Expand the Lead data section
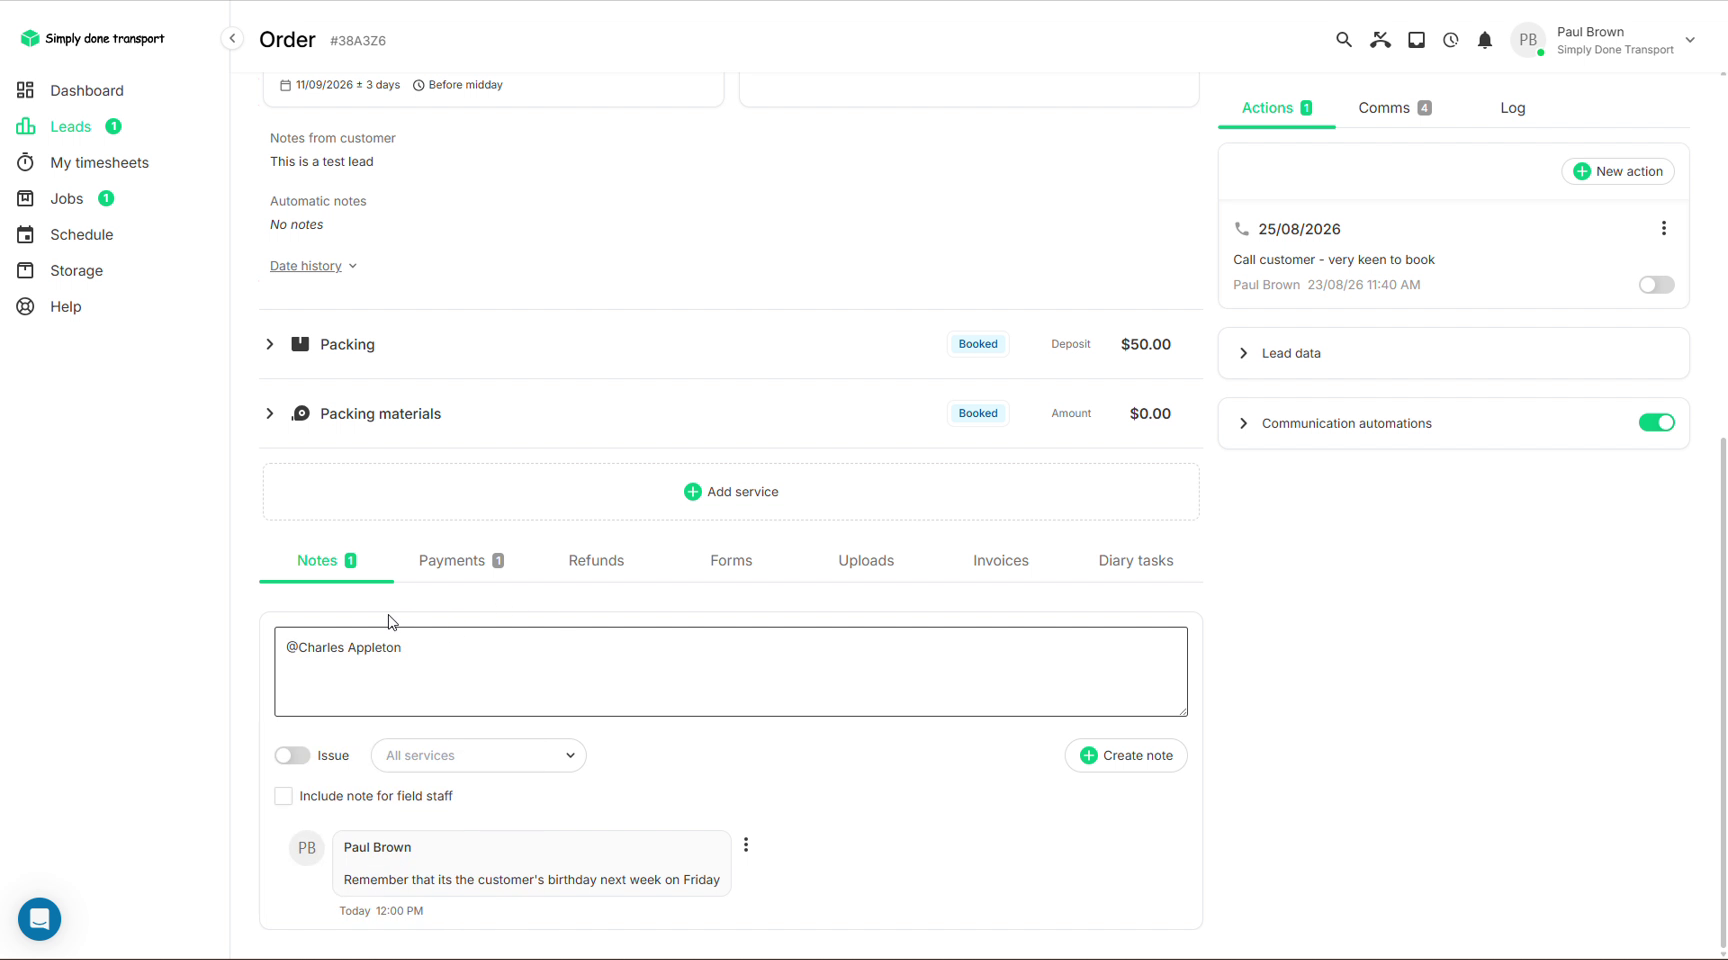 [x=1243, y=353]
